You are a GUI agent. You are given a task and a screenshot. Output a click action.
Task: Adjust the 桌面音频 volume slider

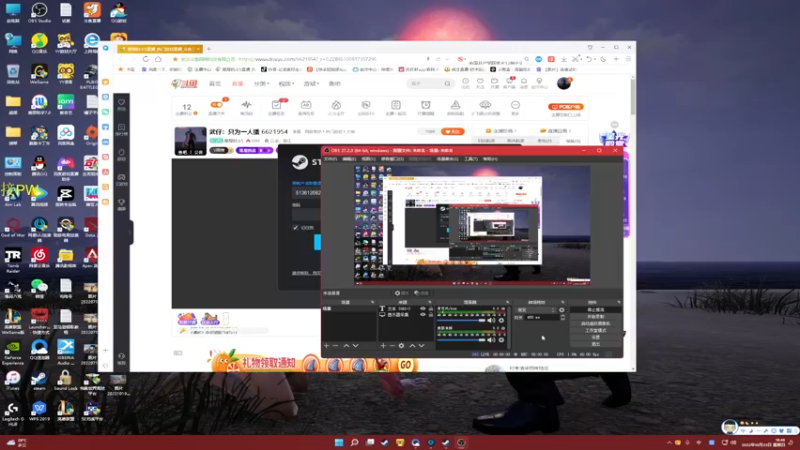coord(461,340)
